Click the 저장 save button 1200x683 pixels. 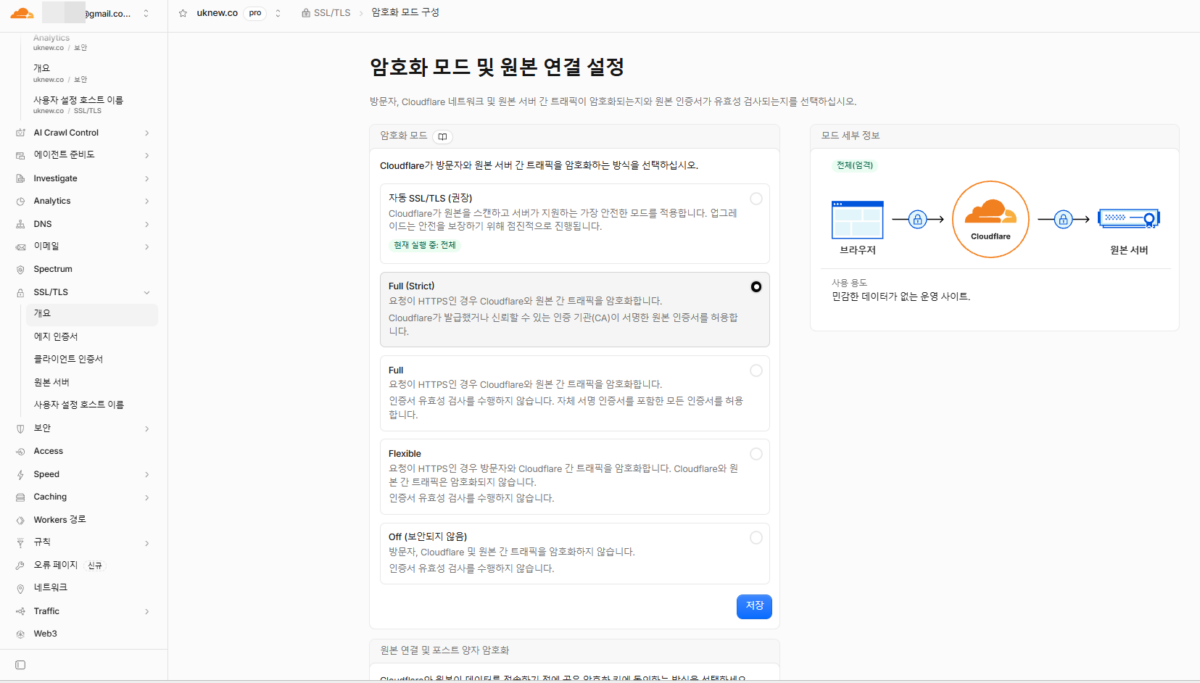[754, 607]
